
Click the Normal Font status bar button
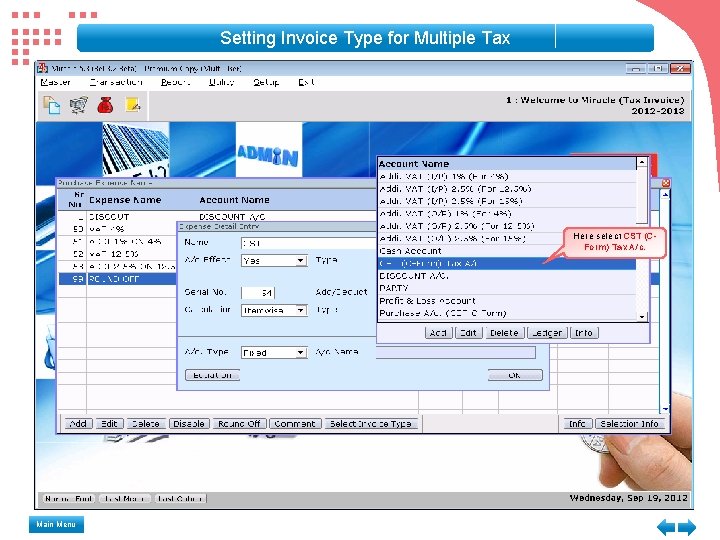[x=69, y=499]
